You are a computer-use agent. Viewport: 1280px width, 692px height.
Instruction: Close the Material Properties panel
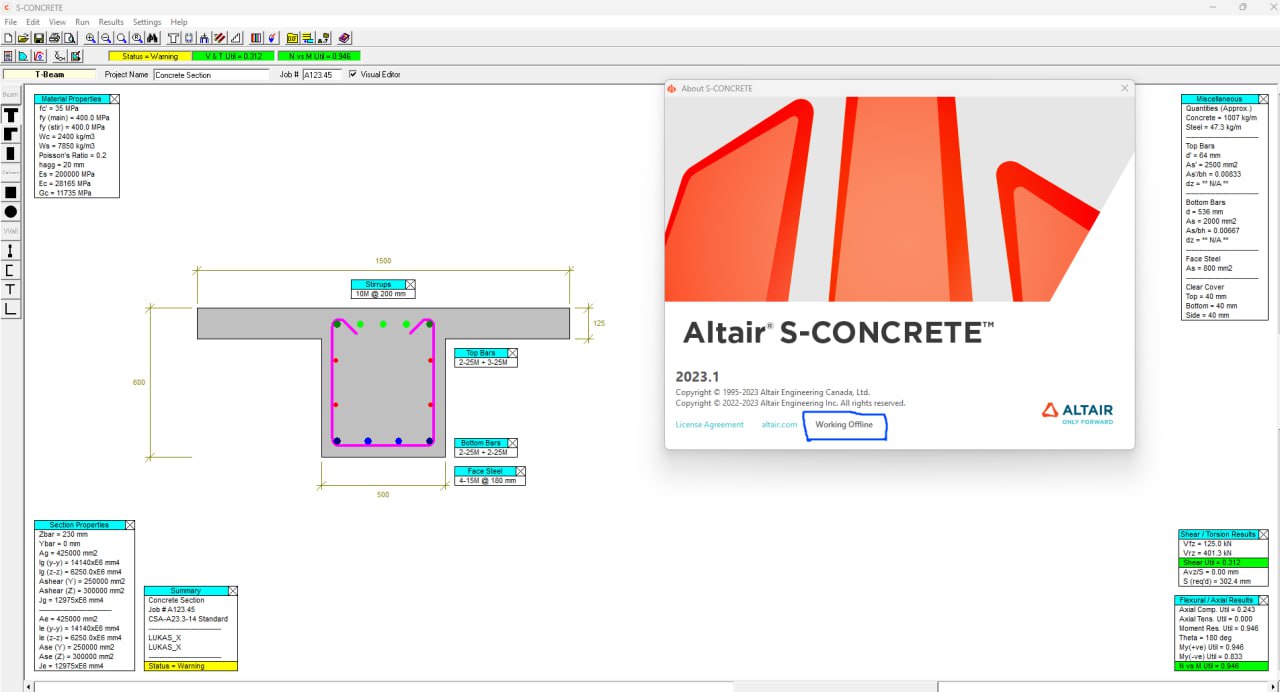tap(114, 99)
